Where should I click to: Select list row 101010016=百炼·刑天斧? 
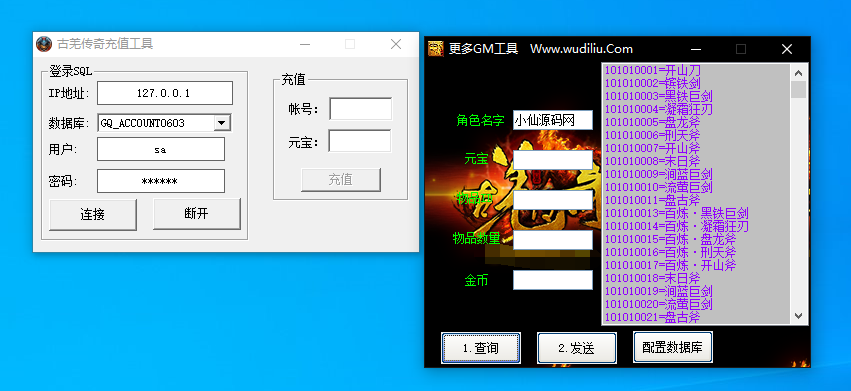coord(696,253)
